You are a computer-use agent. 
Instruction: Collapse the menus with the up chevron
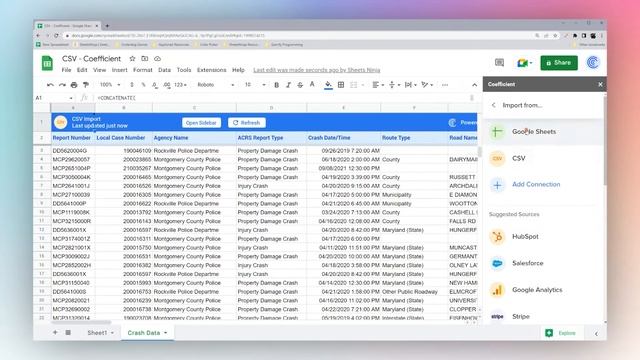[474, 85]
